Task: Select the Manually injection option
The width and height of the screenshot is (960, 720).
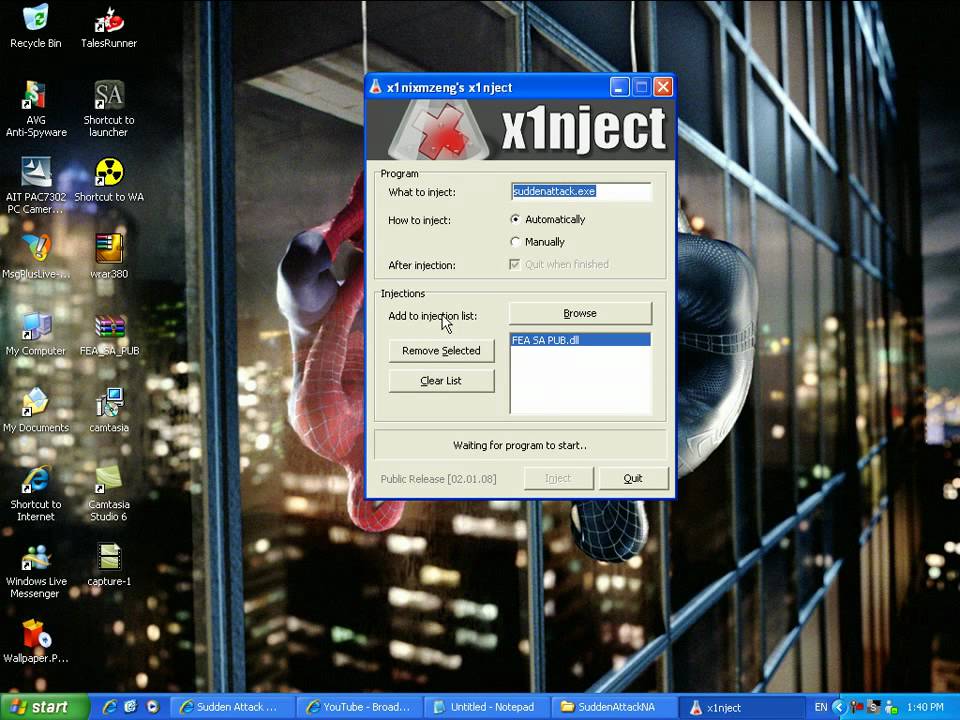Action: click(x=538, y=242)
